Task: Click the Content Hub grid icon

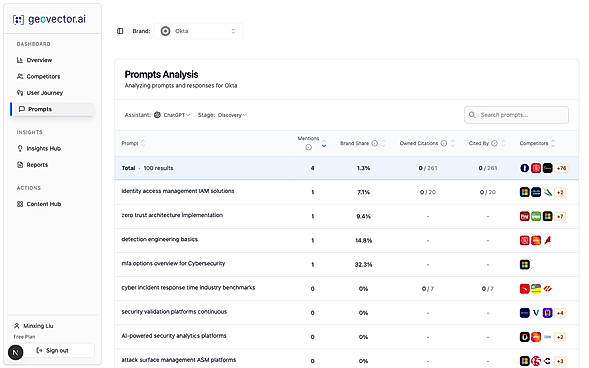Action: [20, 204]
